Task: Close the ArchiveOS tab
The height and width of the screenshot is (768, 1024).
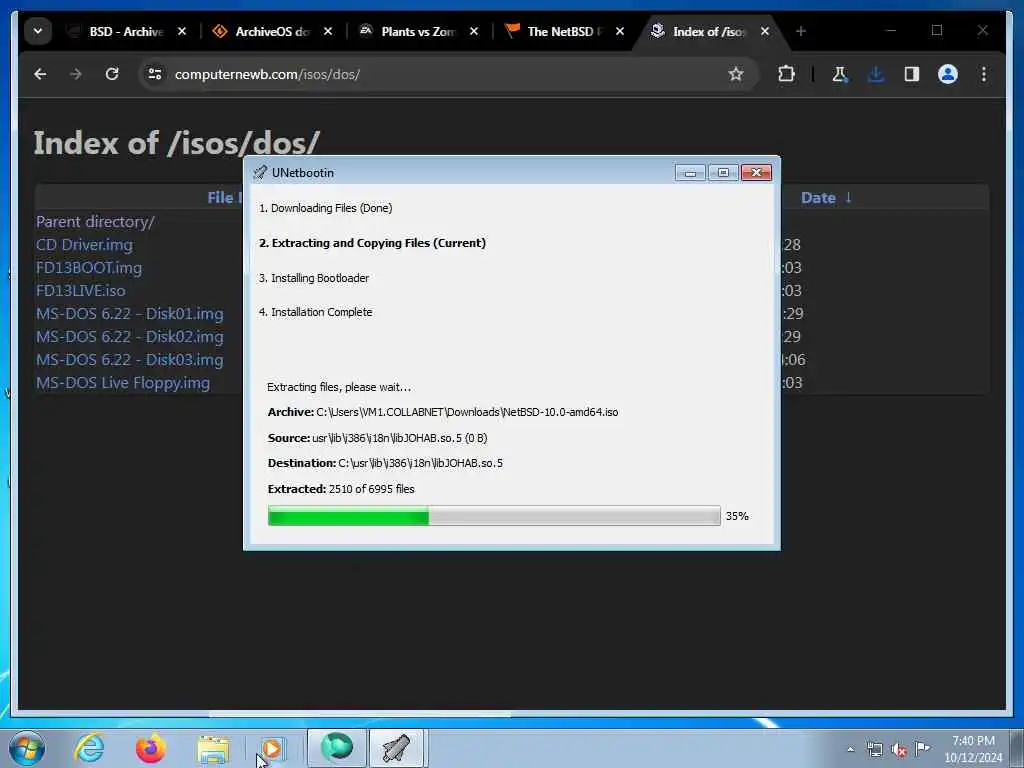Action: (328, 31)
